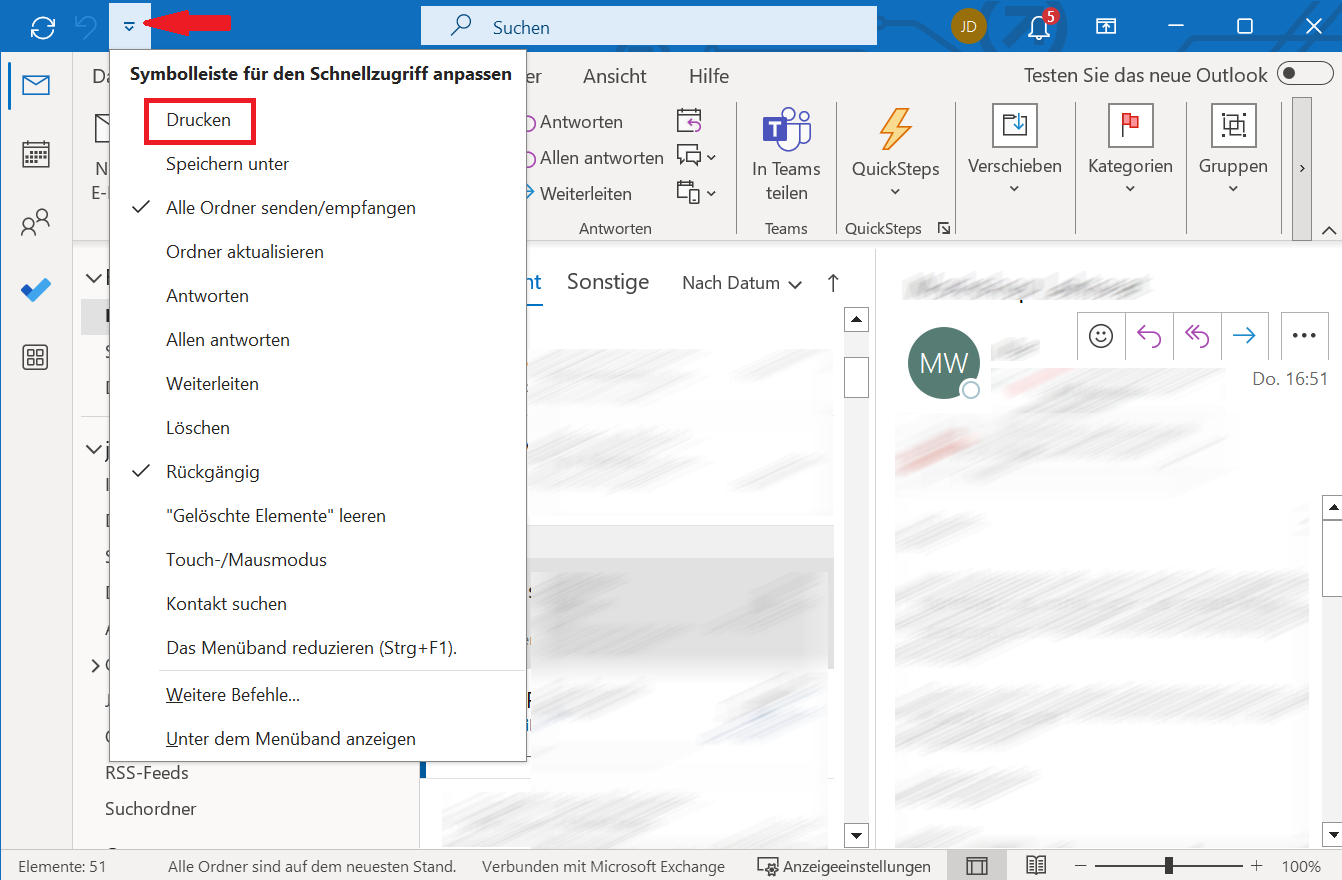Image resolution: width=1342 pixels, height=880 pixels.
Task: Select Das Menüband reduzieren entry
Action: 318,648
